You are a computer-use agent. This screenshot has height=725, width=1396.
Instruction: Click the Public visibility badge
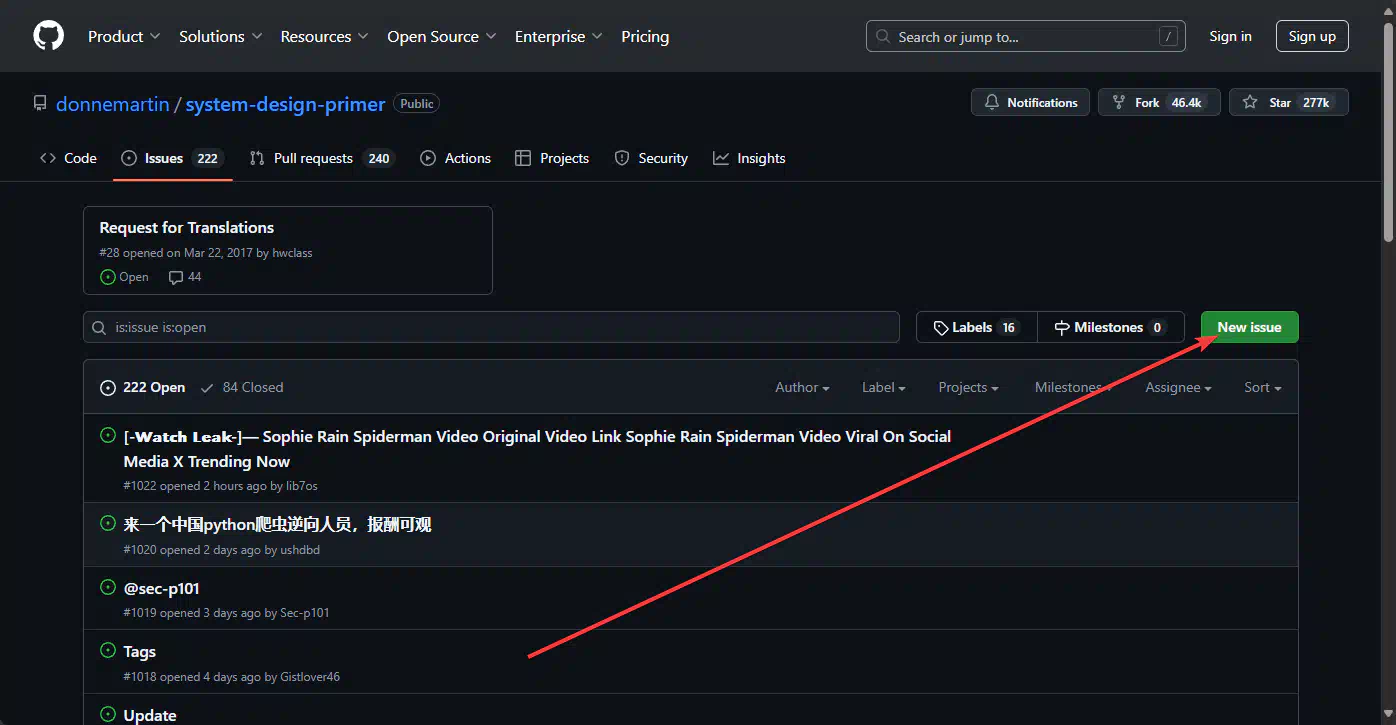417,104
